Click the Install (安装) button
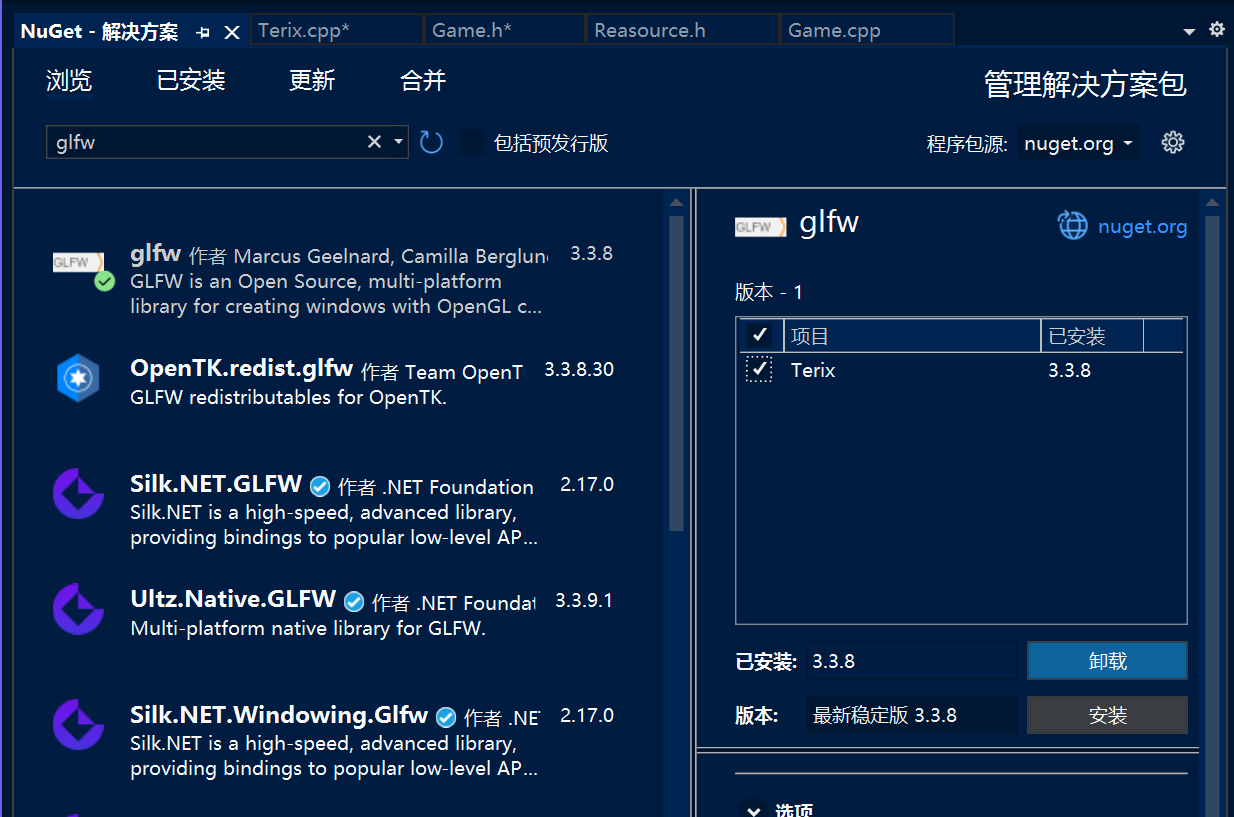The width and height of the screenshot is (1234, 817). tap(1107, 715)
